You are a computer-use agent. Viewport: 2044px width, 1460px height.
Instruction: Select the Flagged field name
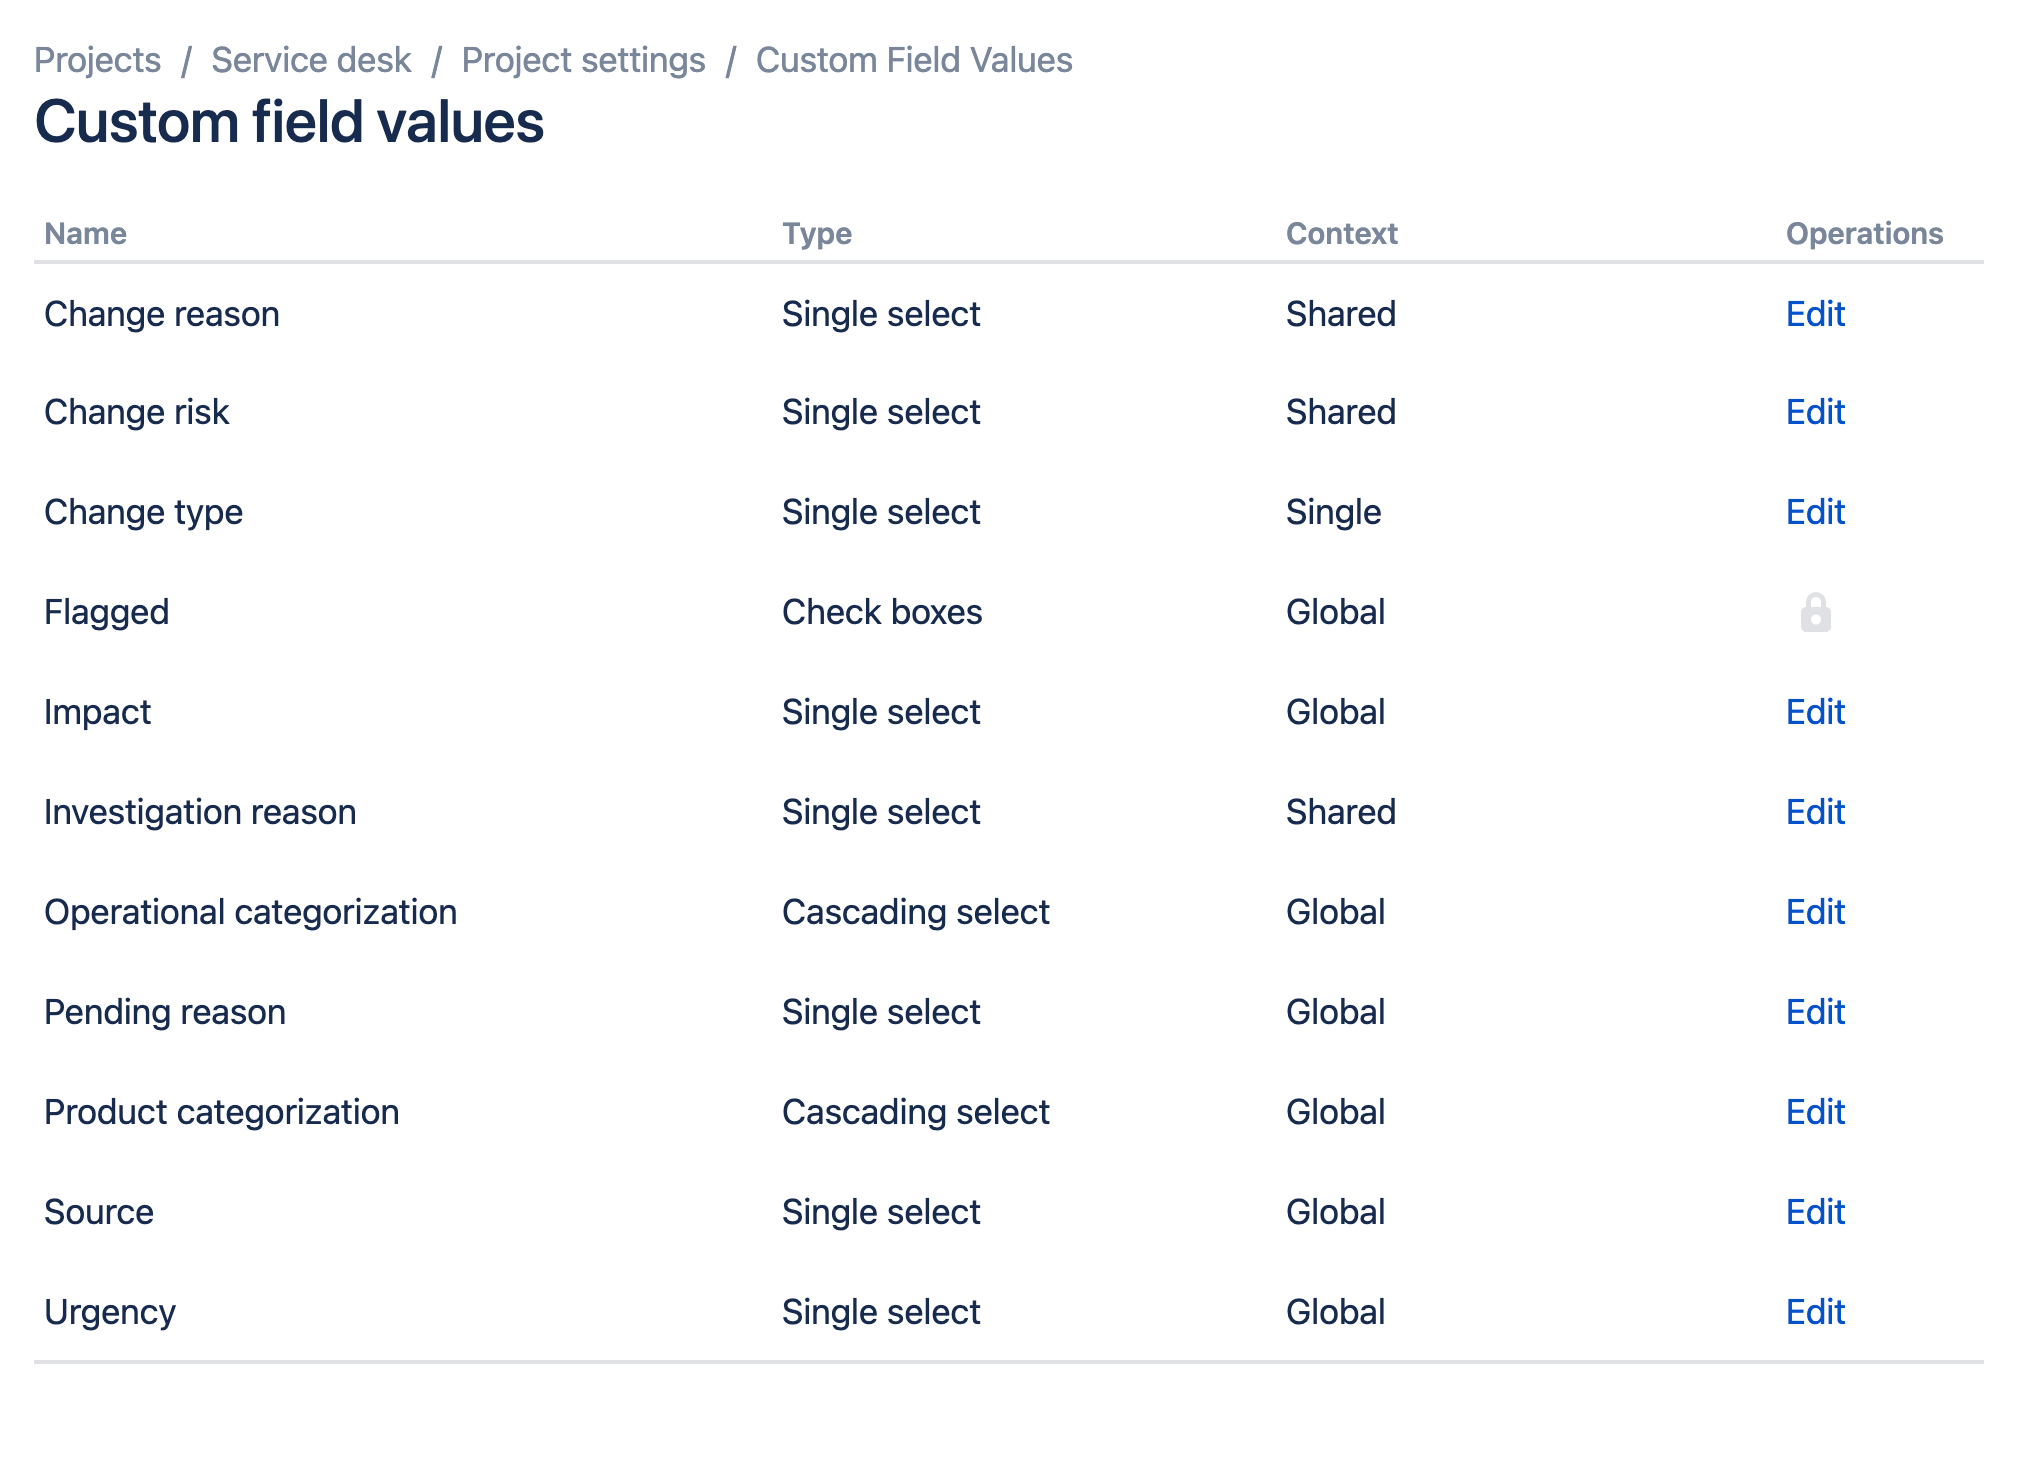107,612
